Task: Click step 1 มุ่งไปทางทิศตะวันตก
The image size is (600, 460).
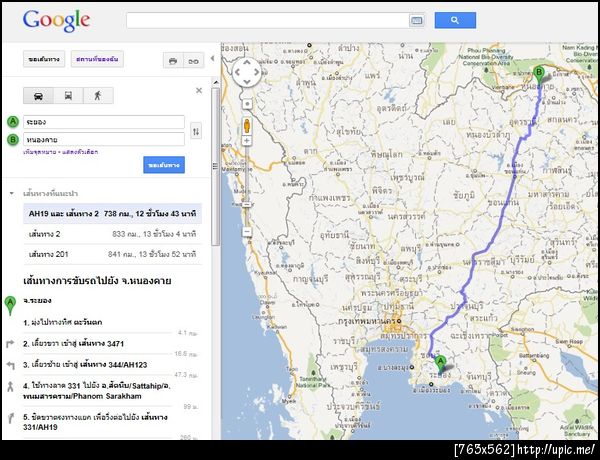Action: point(63,323)
